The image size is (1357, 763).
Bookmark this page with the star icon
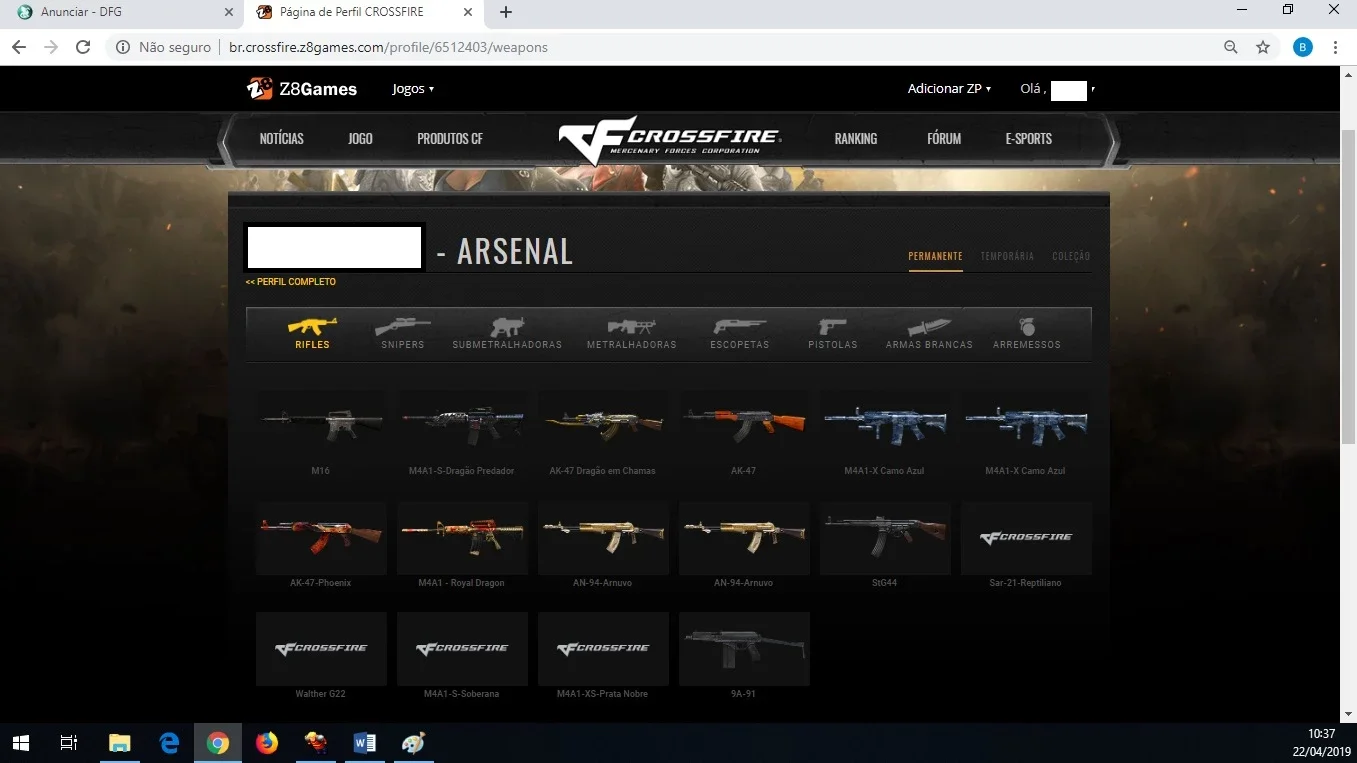[x=1263, y=47]
